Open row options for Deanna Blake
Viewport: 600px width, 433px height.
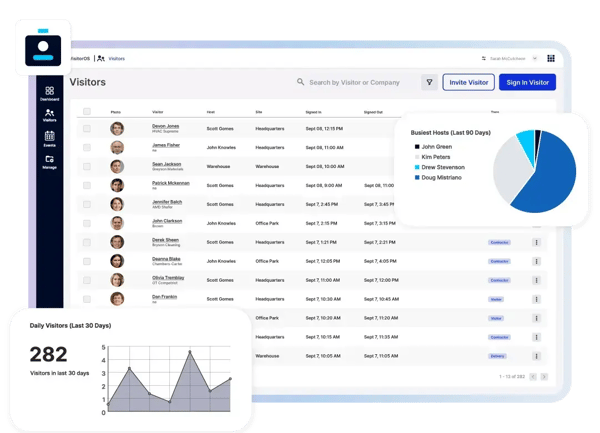[x=536, y=261]
